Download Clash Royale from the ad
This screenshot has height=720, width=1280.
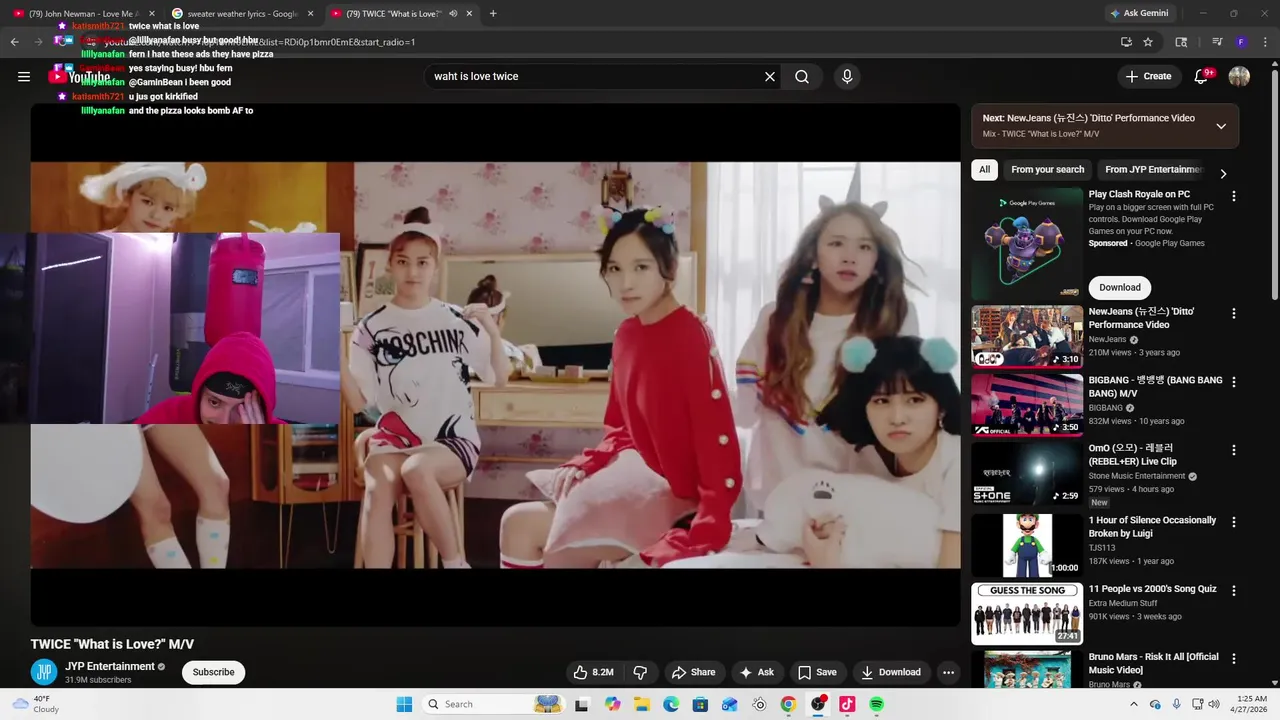tap(1119, 287)
